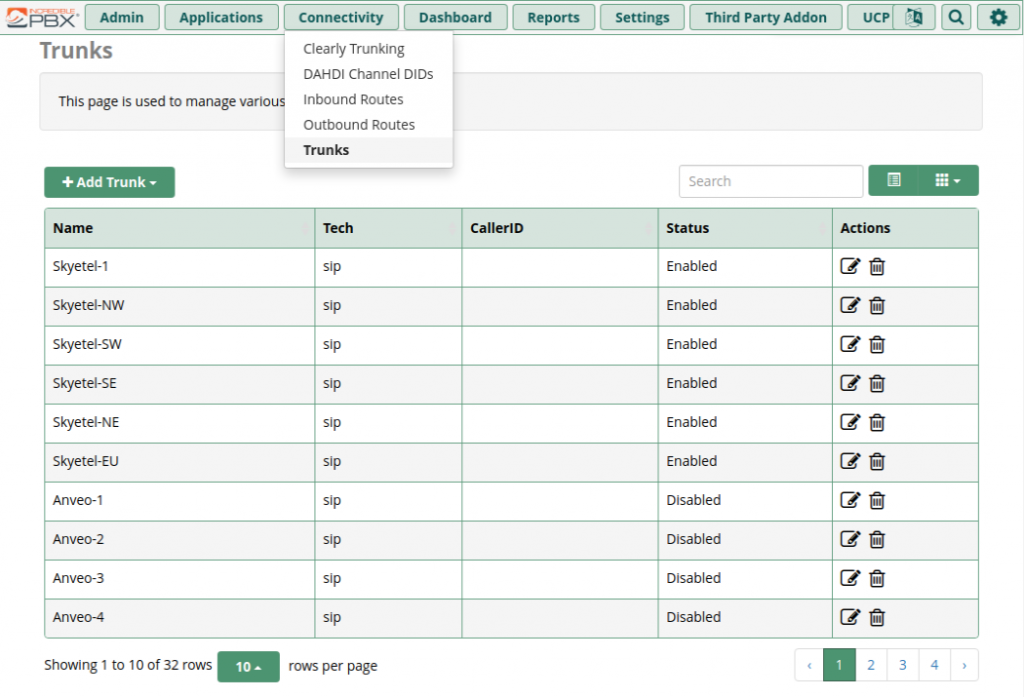
Task: Open the Admin menu
Action: coord(121,17)
